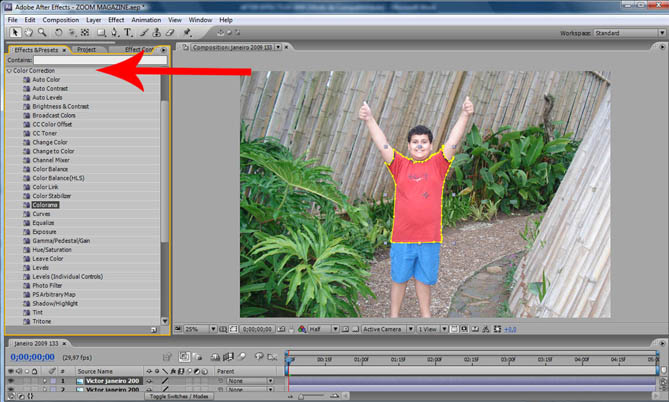Image resolution: width=669 pixels, height=402 pixels.
Task: Select the Hand tool
Action: (27, 32)
